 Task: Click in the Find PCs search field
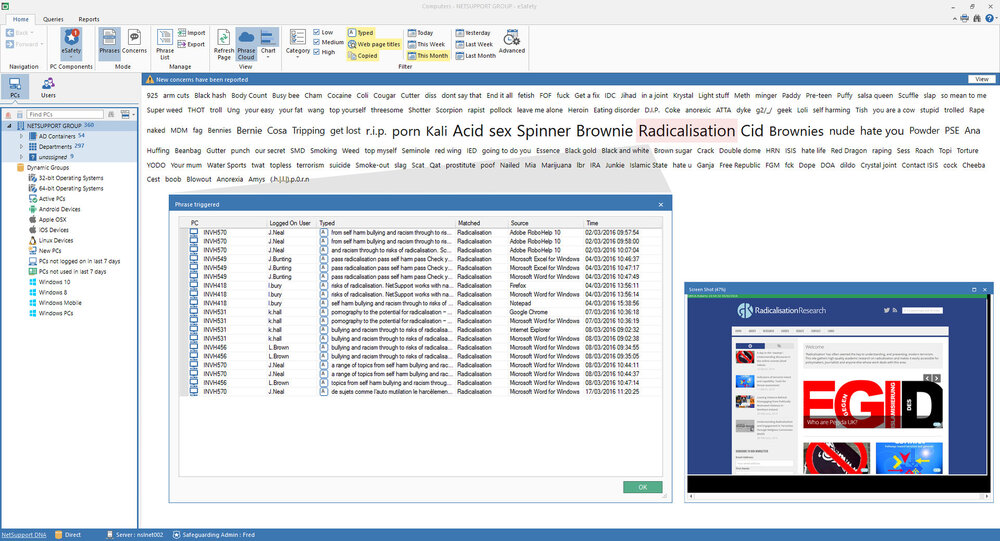tap(64, 114)
